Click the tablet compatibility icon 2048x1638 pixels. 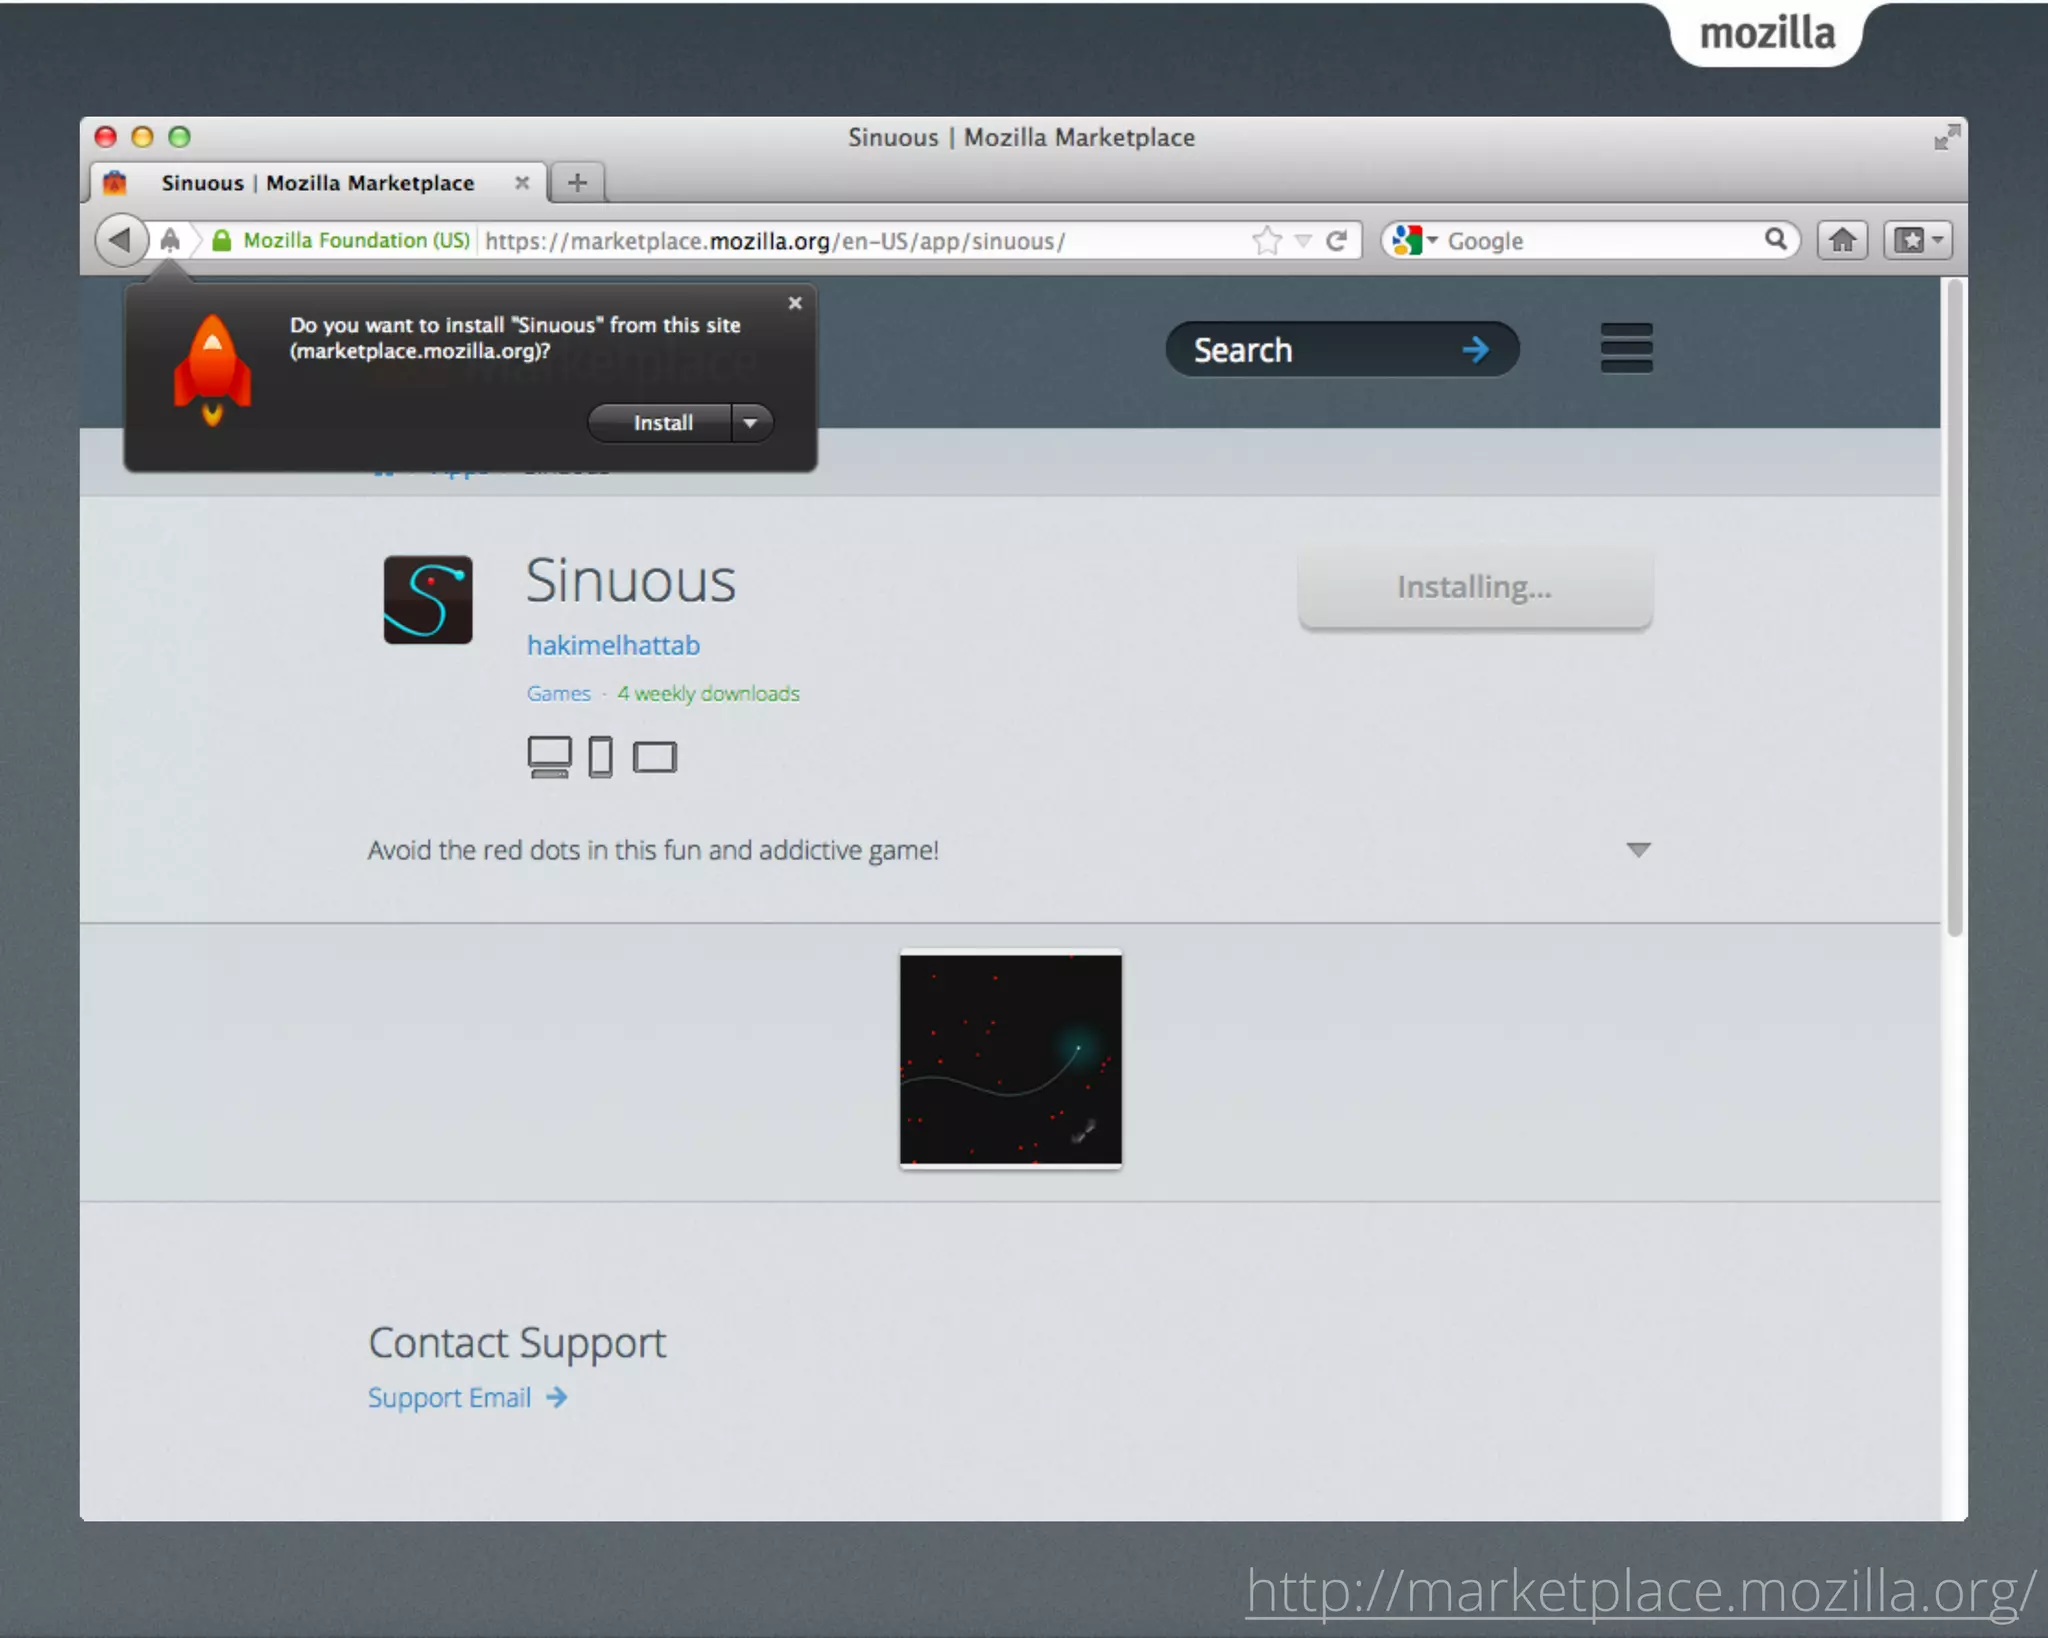point(655,757)
